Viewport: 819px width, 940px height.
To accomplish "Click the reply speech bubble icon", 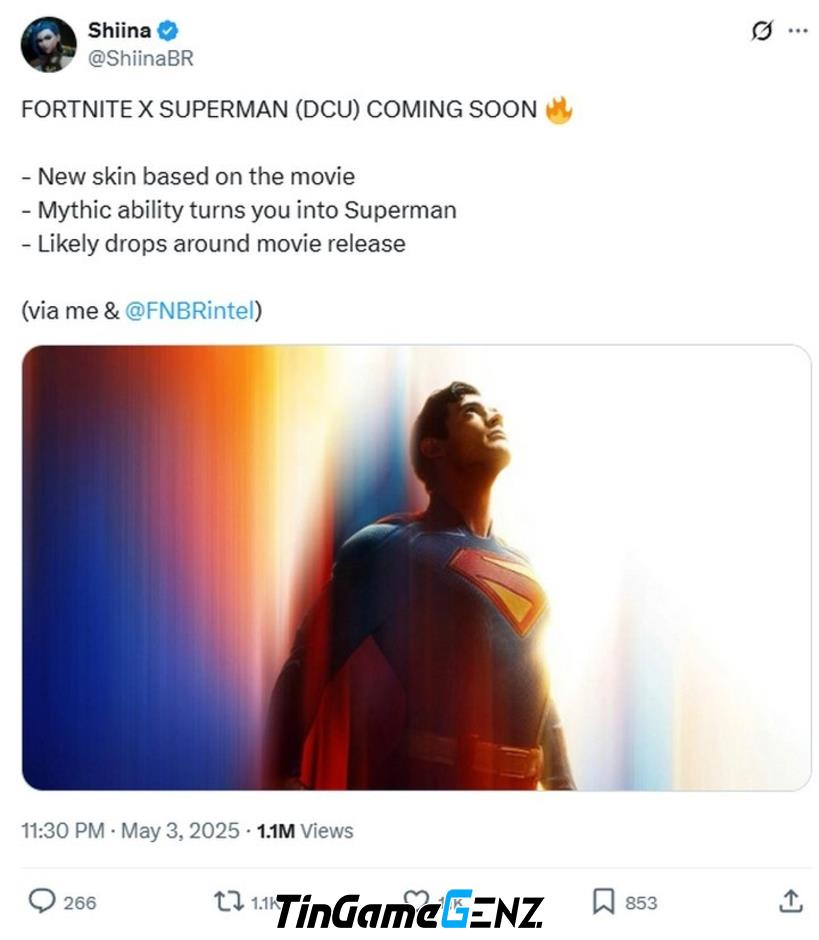I will (42, 902).
